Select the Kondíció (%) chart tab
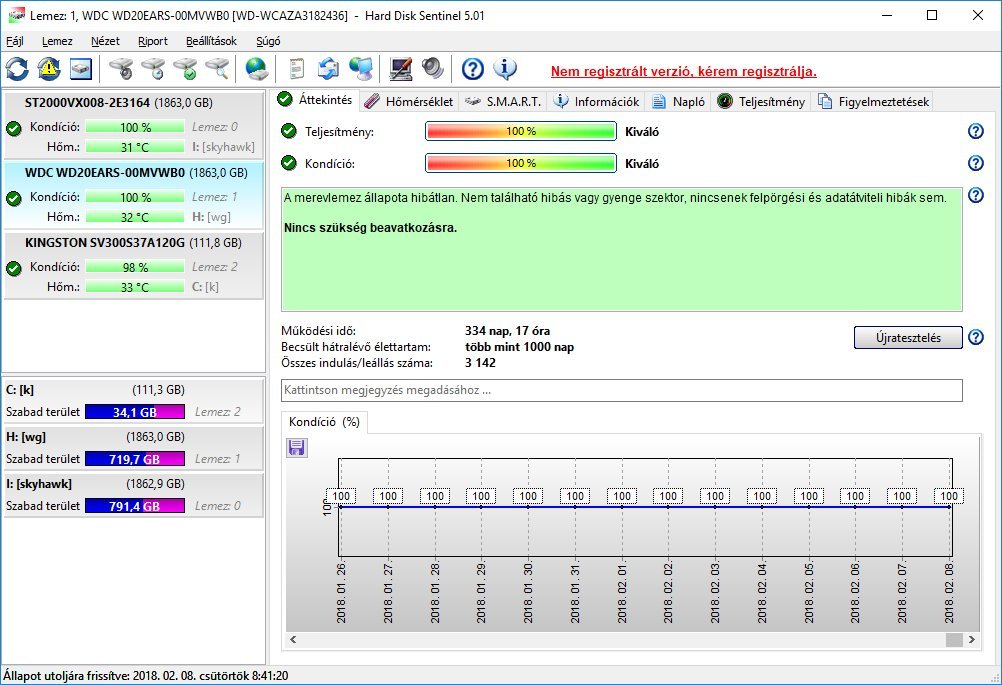This screenshot has height=685, width=1002. pos(324,422)
